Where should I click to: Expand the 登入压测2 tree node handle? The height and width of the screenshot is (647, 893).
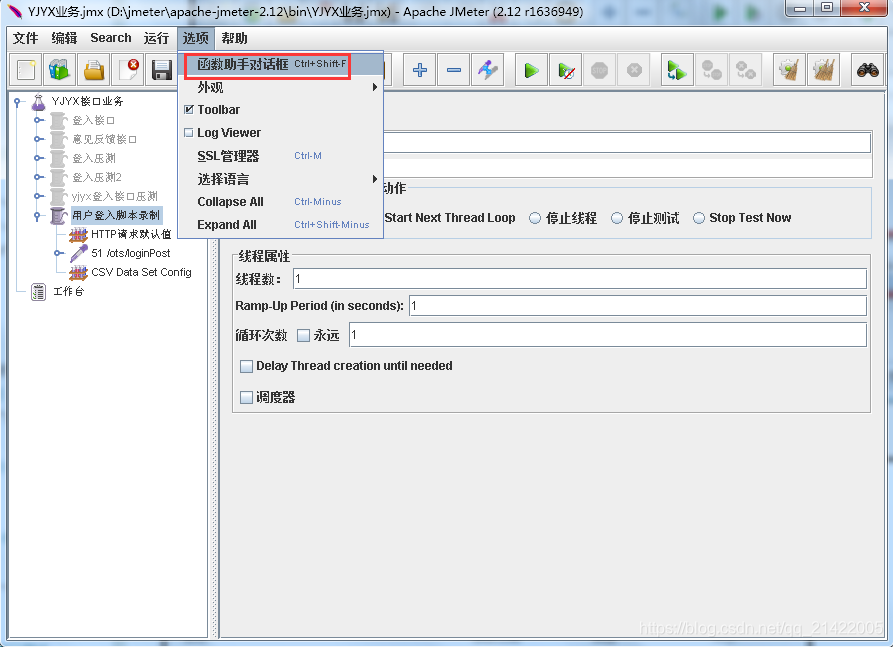[x=38, y=177]
